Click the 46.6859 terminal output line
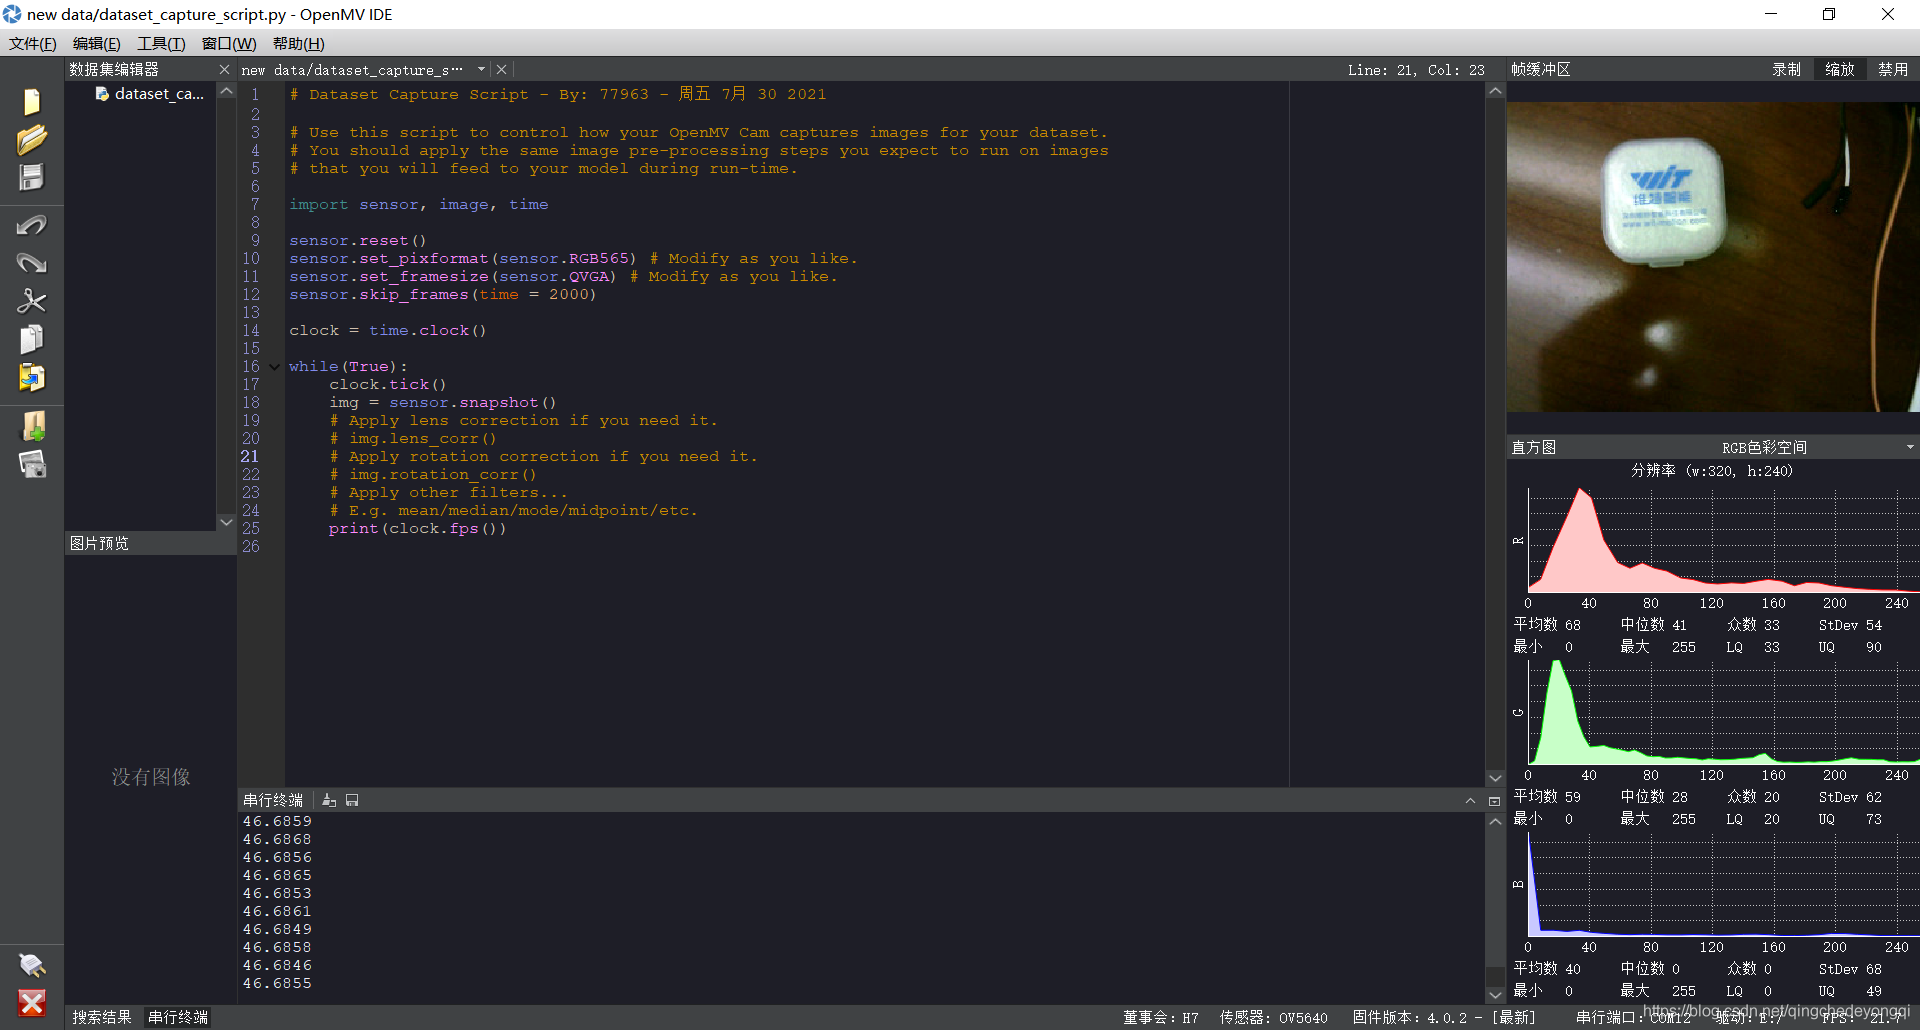1920x1030 pixels. click(x=277, y=822)
